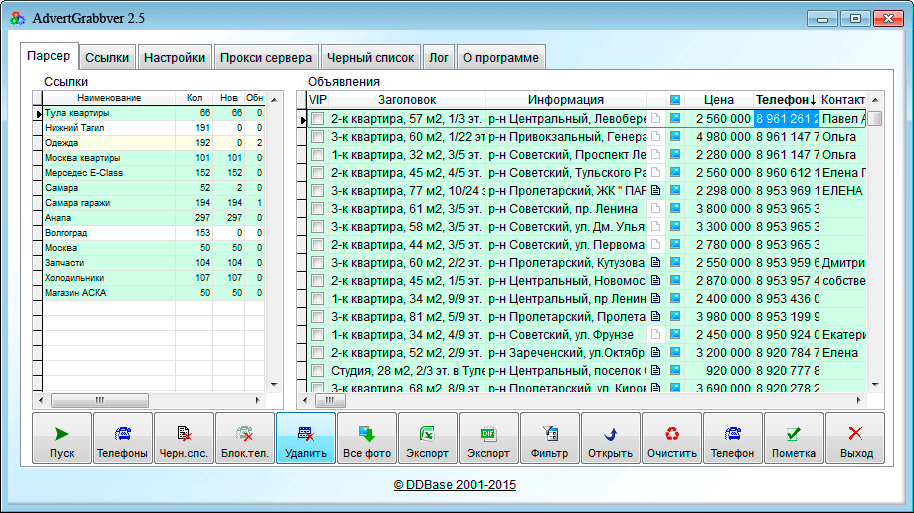Export to DIF with the Экспорт button
Image resolution: width=914 pixels, height=513 pixels.
[x=488, y=438]
